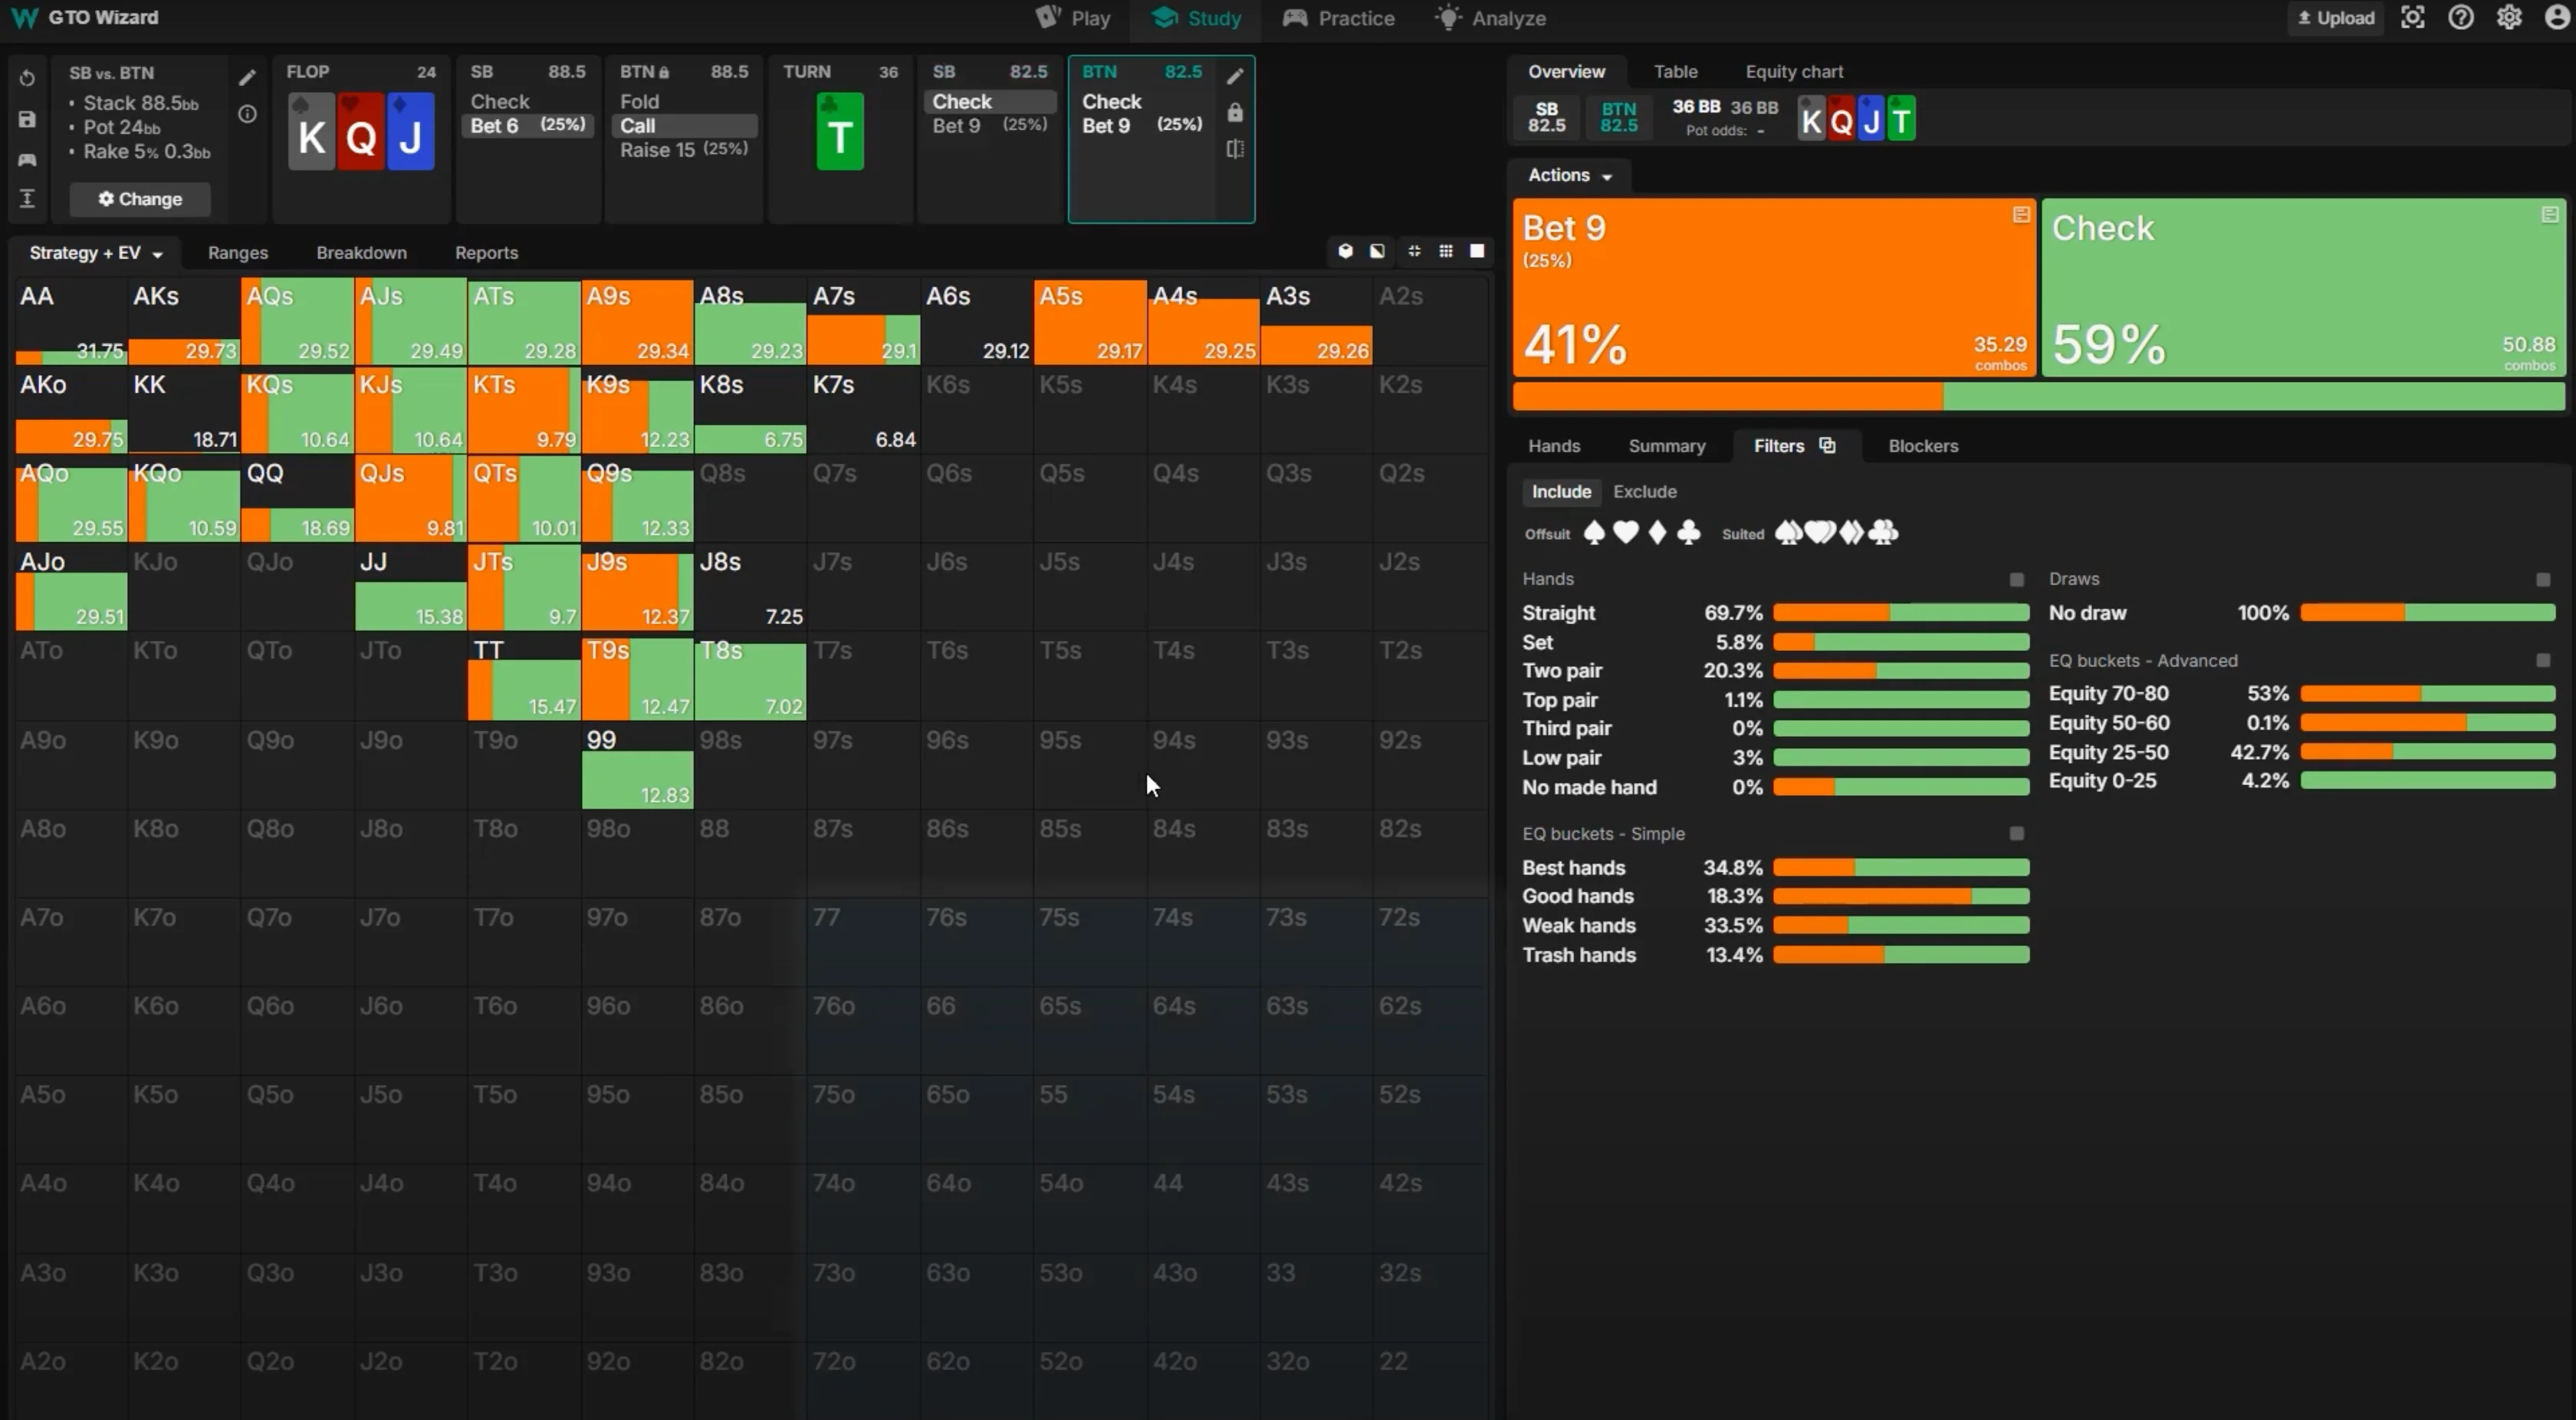Switch to the Equity chart tab
The image size is (2576, 1420).
[x=1793, y=72]
